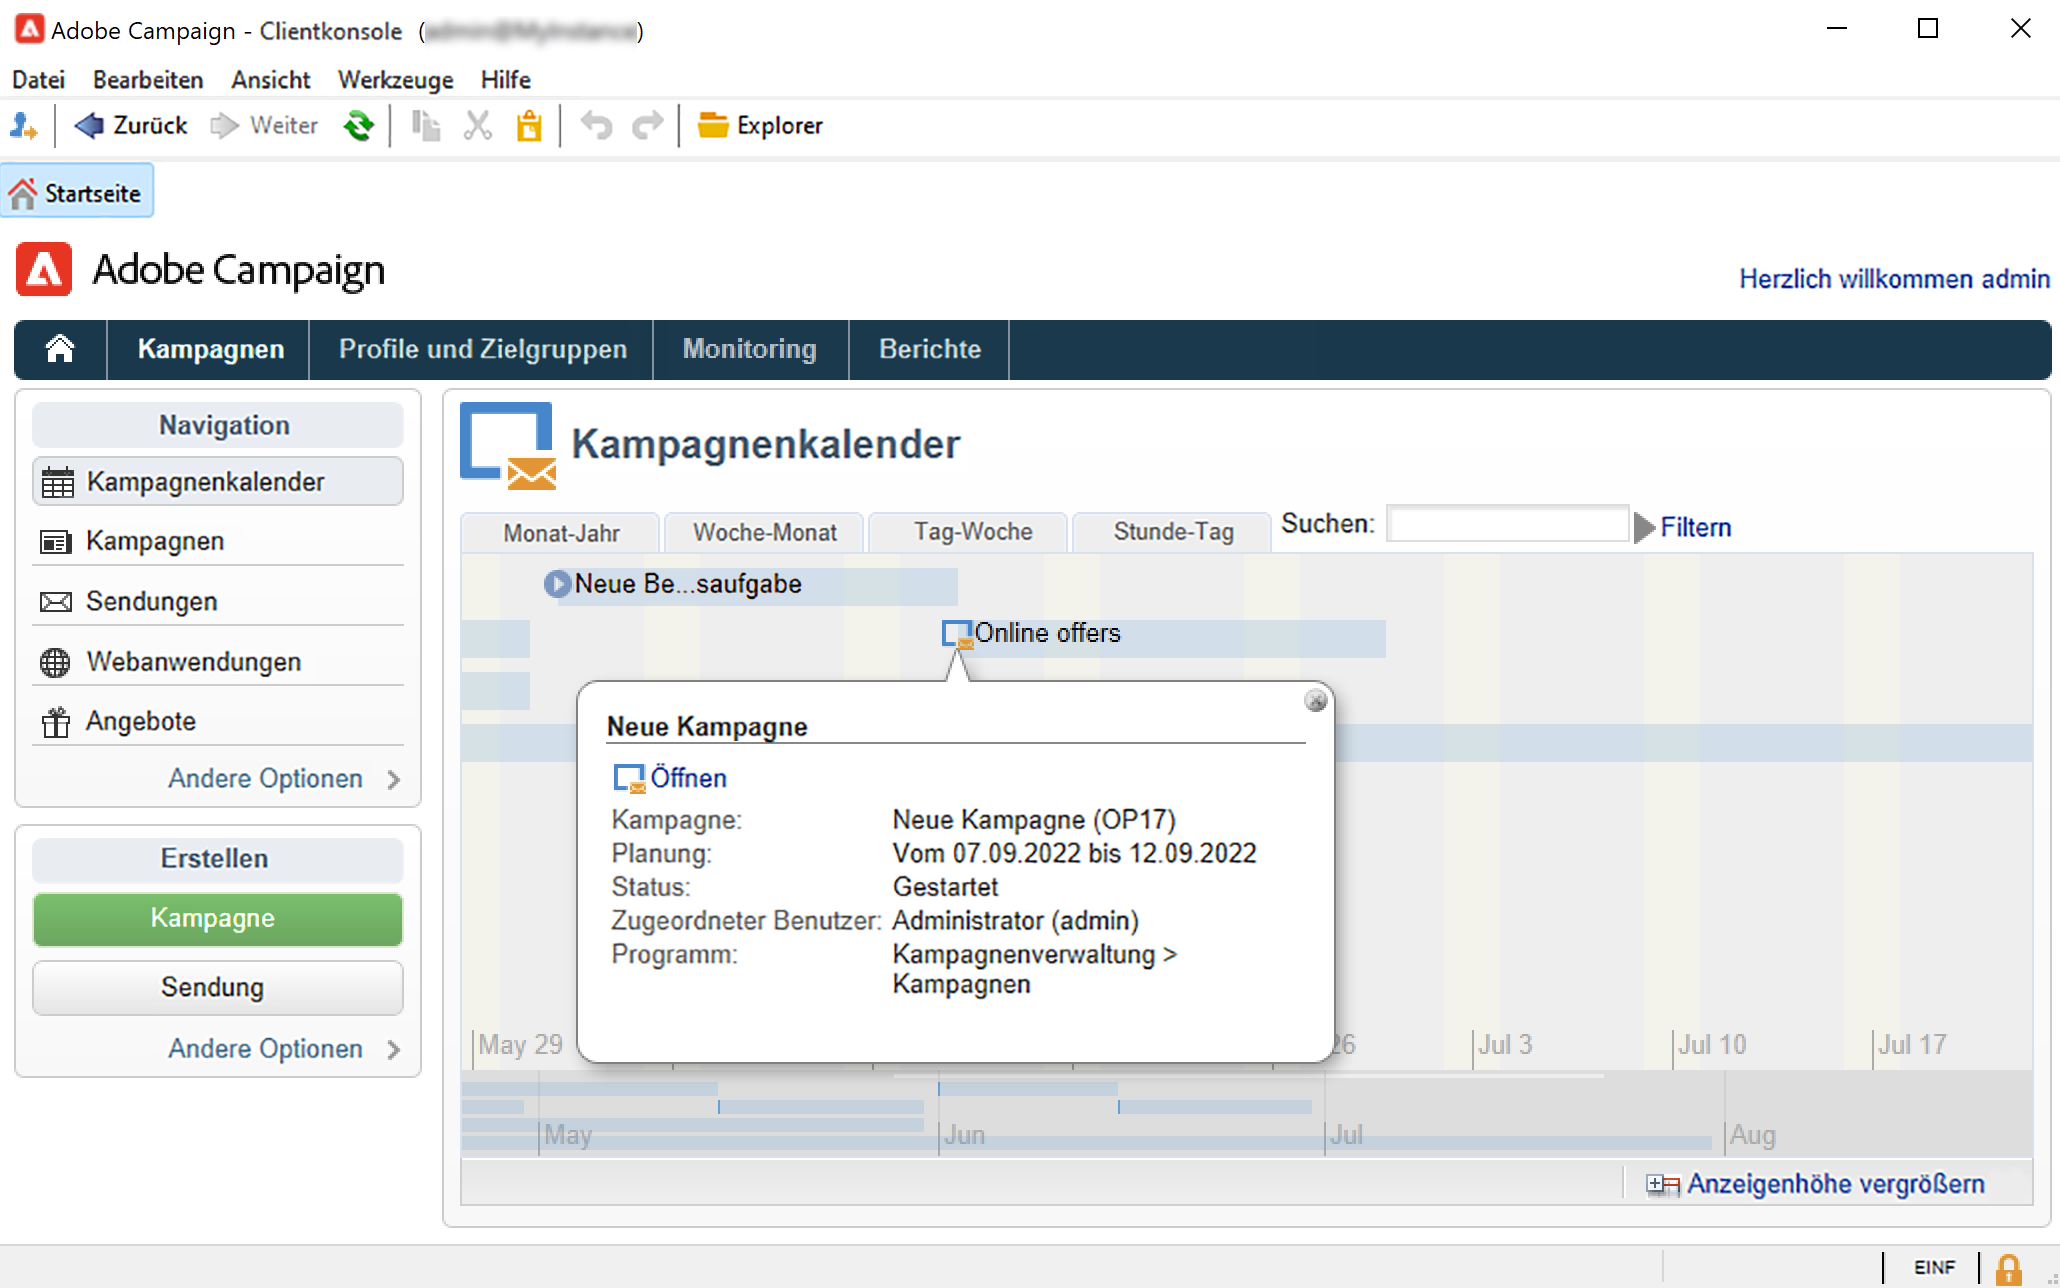Image resolution: width=2060 pixels, height=1288 pixels.
Task: Switch to Woche-Monat calendar view
Action: point(764,532)
